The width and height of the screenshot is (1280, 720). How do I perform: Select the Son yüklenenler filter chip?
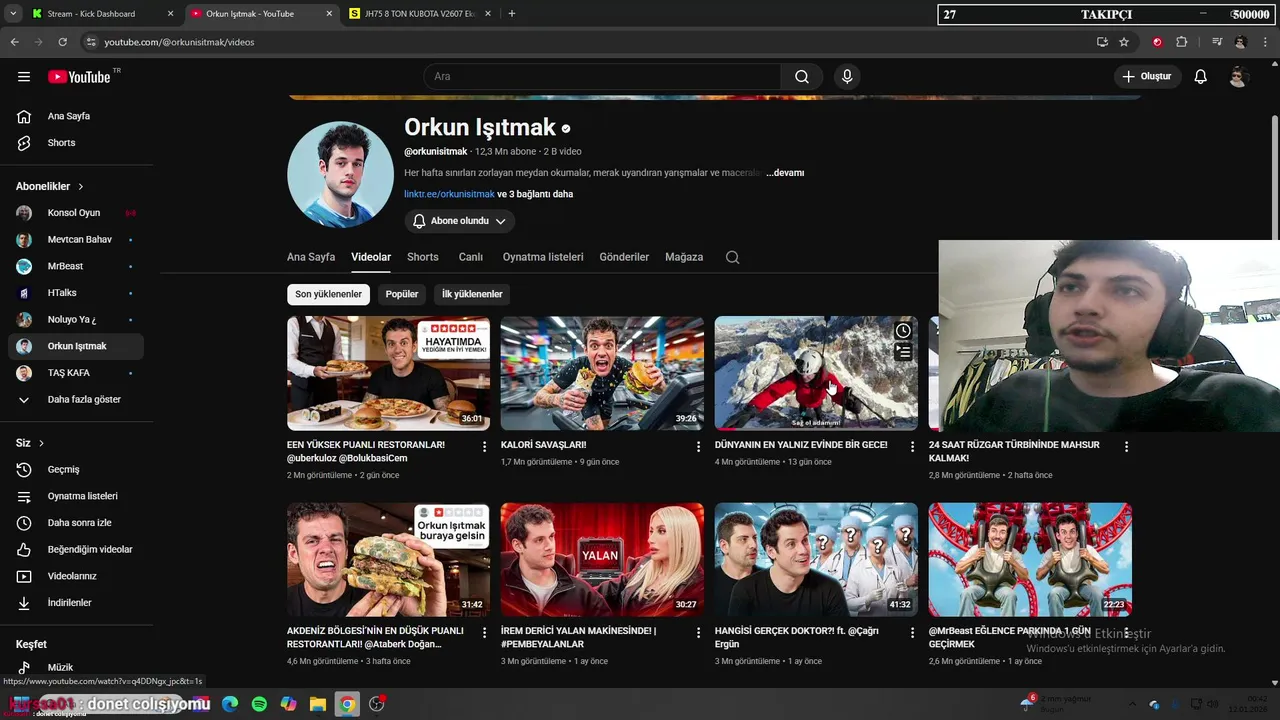pyautogui.click(x=328, y=294)
